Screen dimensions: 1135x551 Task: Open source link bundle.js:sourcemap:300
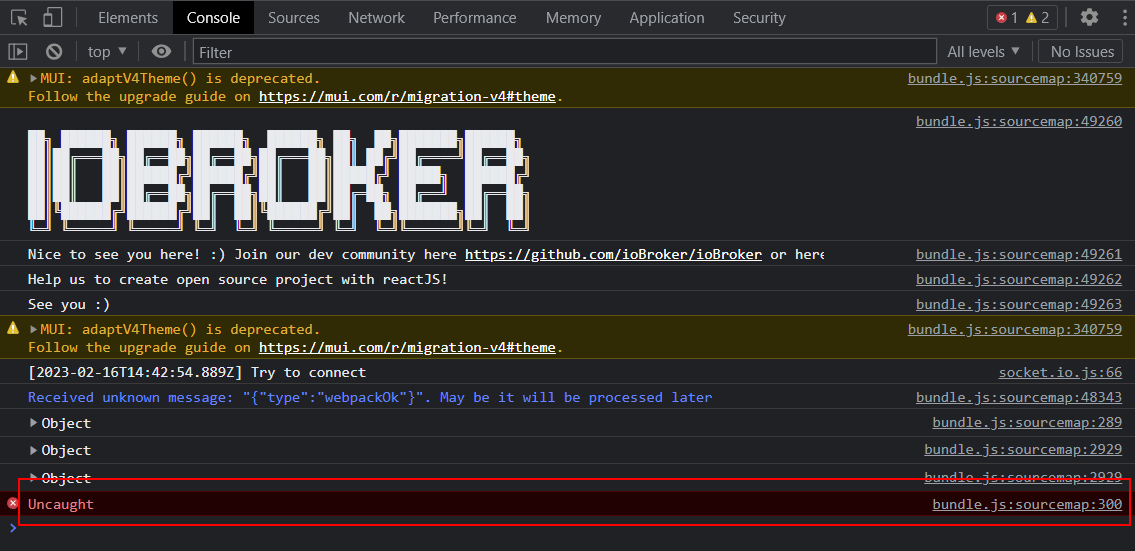tap(1027, 505)
